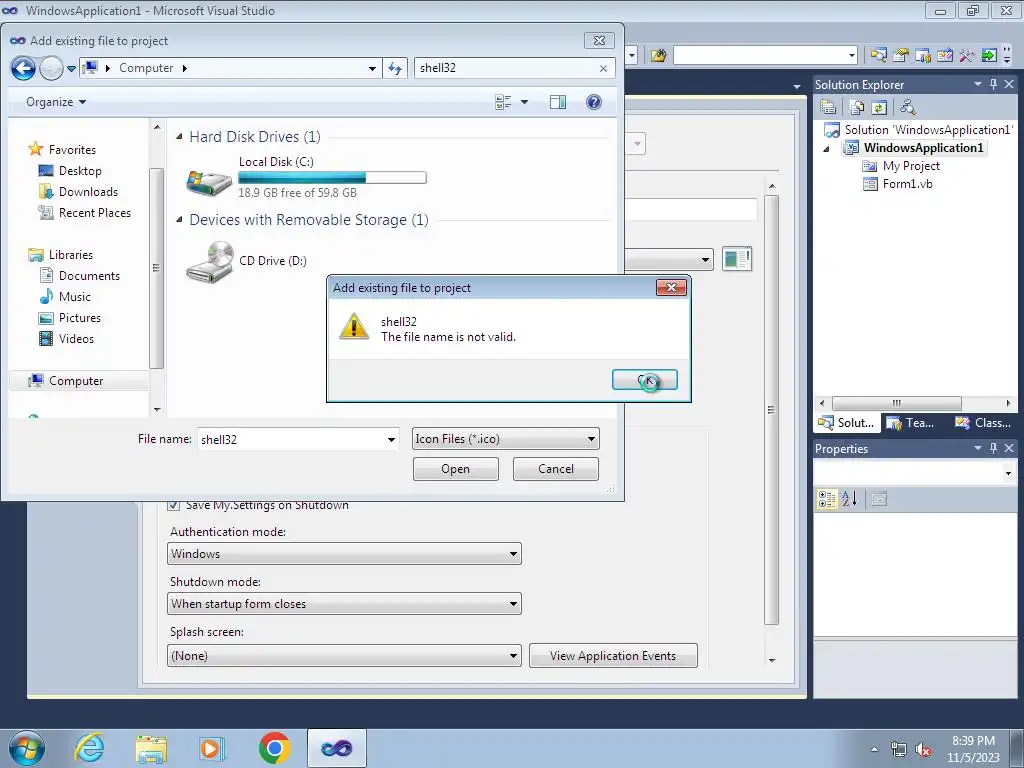Open Google Chrome from taskbar
Image resolution: width=1024 pixels, height=768 pixels.
click(x=274, y=748)
